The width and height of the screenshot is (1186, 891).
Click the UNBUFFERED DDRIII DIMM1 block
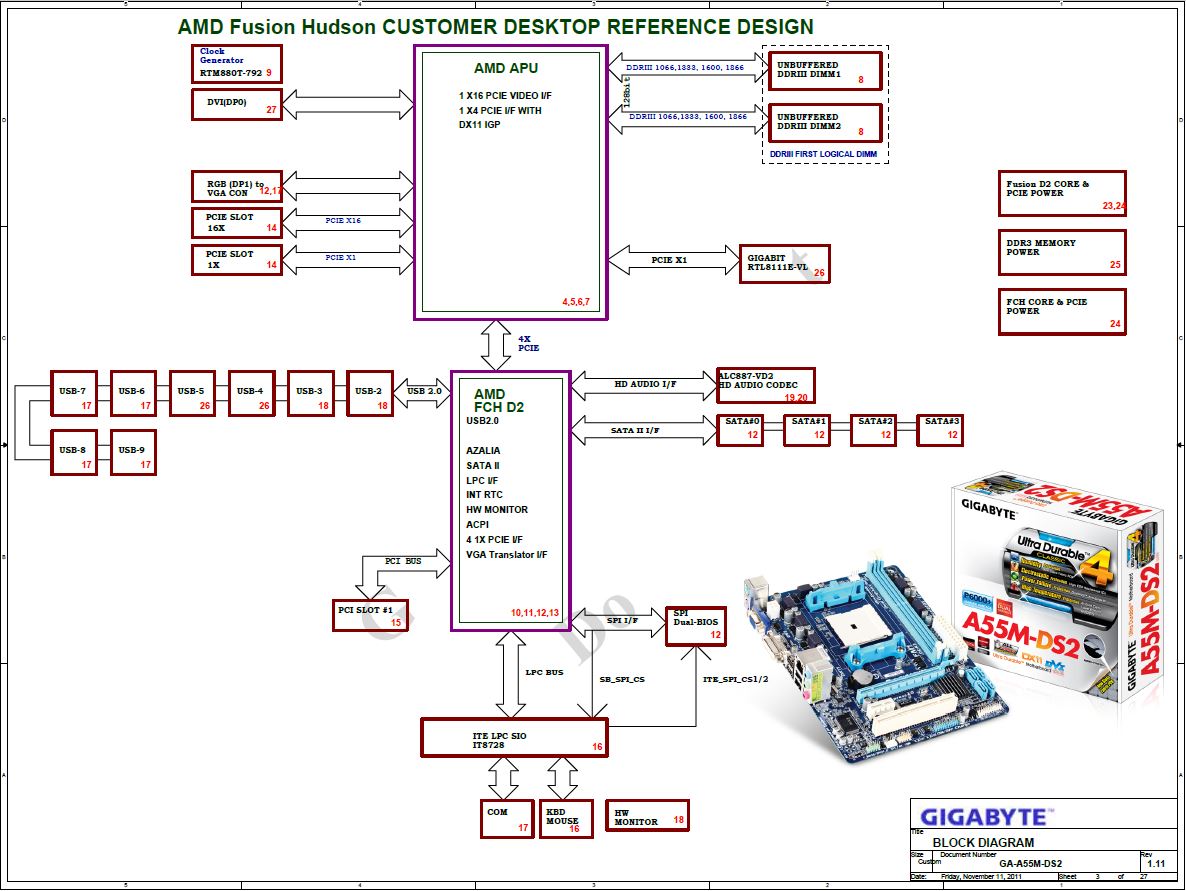coord(825,70)
